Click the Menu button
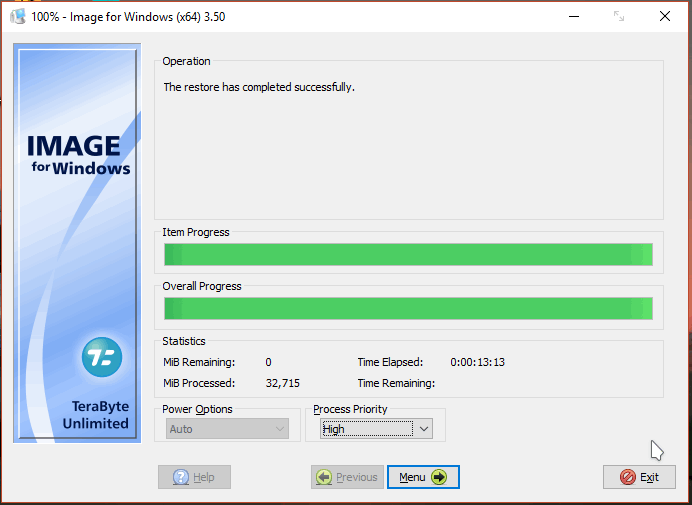The width and height of the screenshot is (692, 505). (x=423, y=477)
